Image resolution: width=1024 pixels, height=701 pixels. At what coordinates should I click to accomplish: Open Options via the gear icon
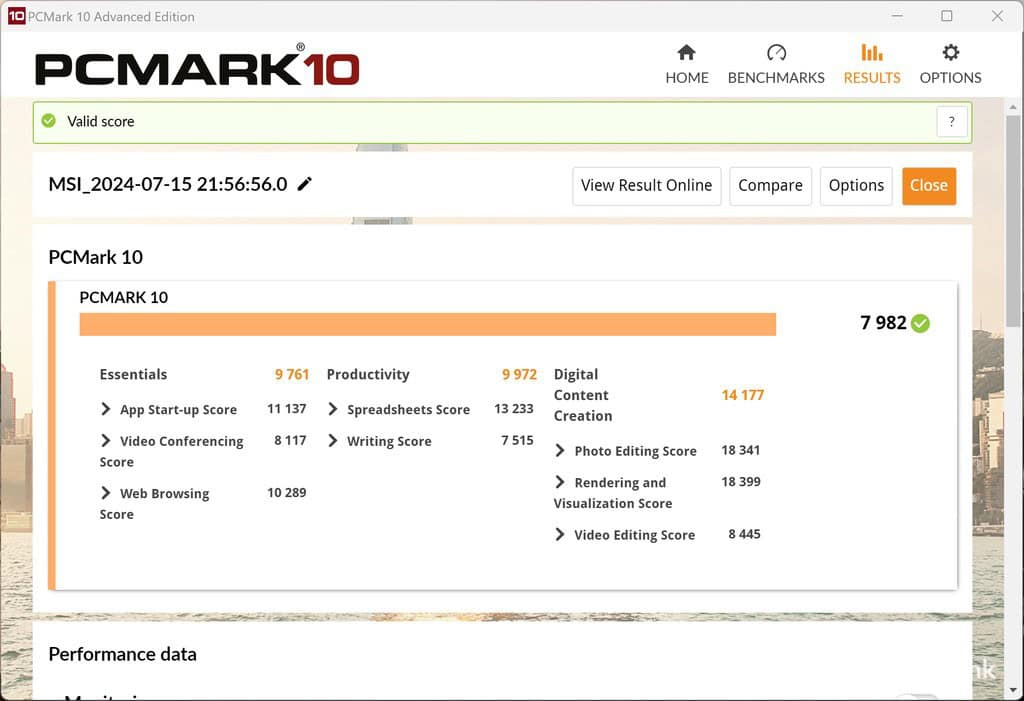click(x=950, y=53)
